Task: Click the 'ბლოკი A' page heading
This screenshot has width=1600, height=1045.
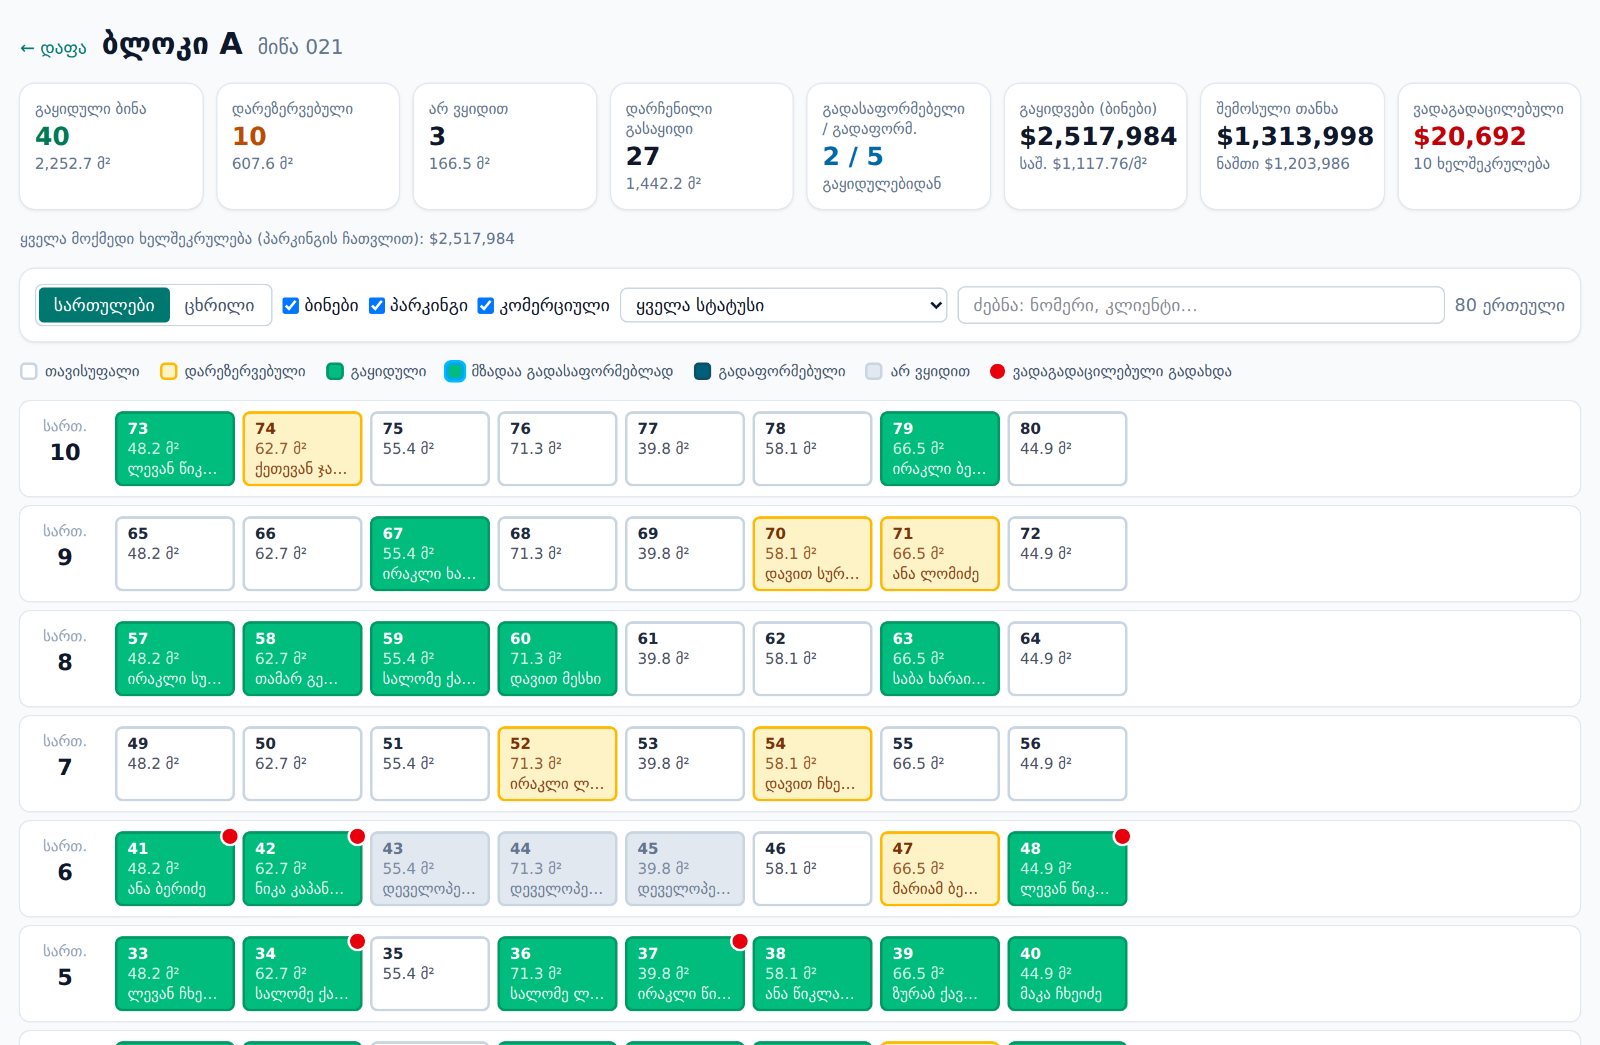Action: (x=172, y=45)
